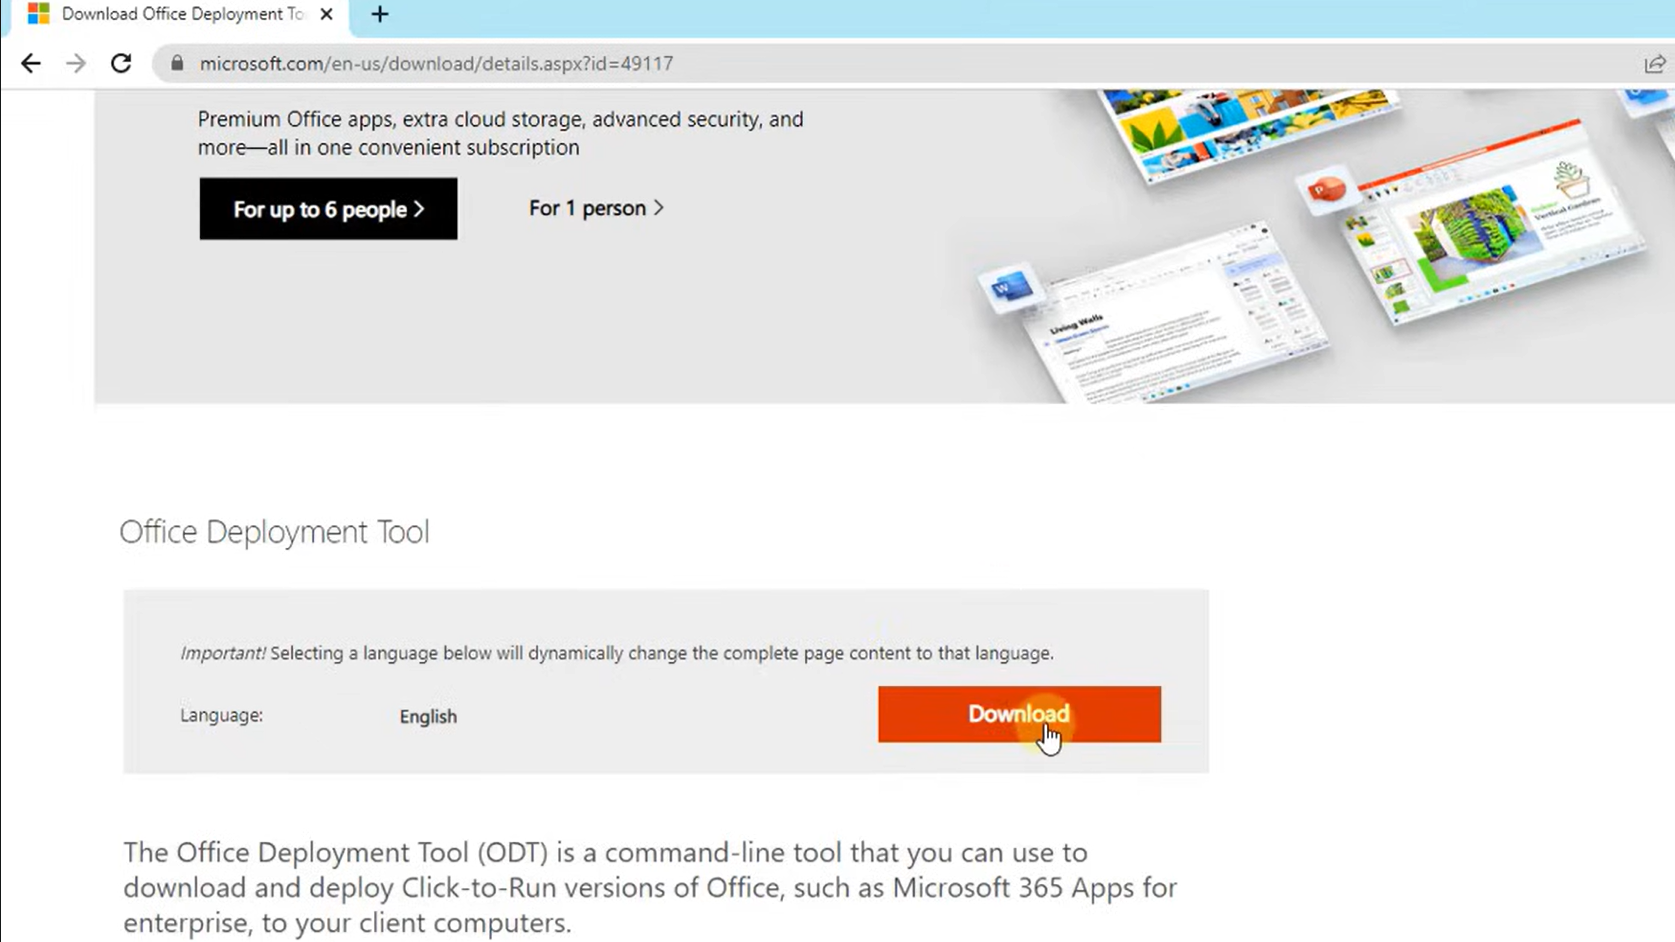Open a new browser tab
The width and height of the screenshot is (1675, 942).
[380, 14]
